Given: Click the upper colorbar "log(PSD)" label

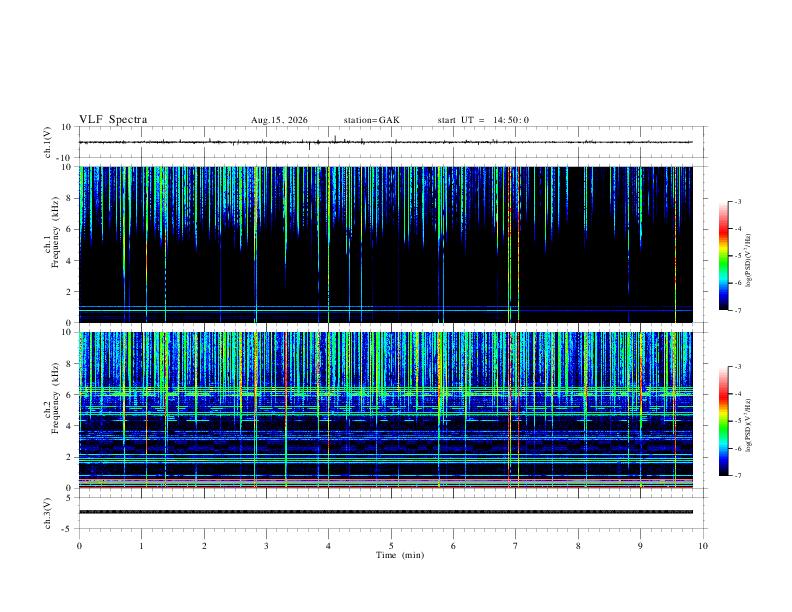Looking at the screenshot, I should (x=749, y=260).
